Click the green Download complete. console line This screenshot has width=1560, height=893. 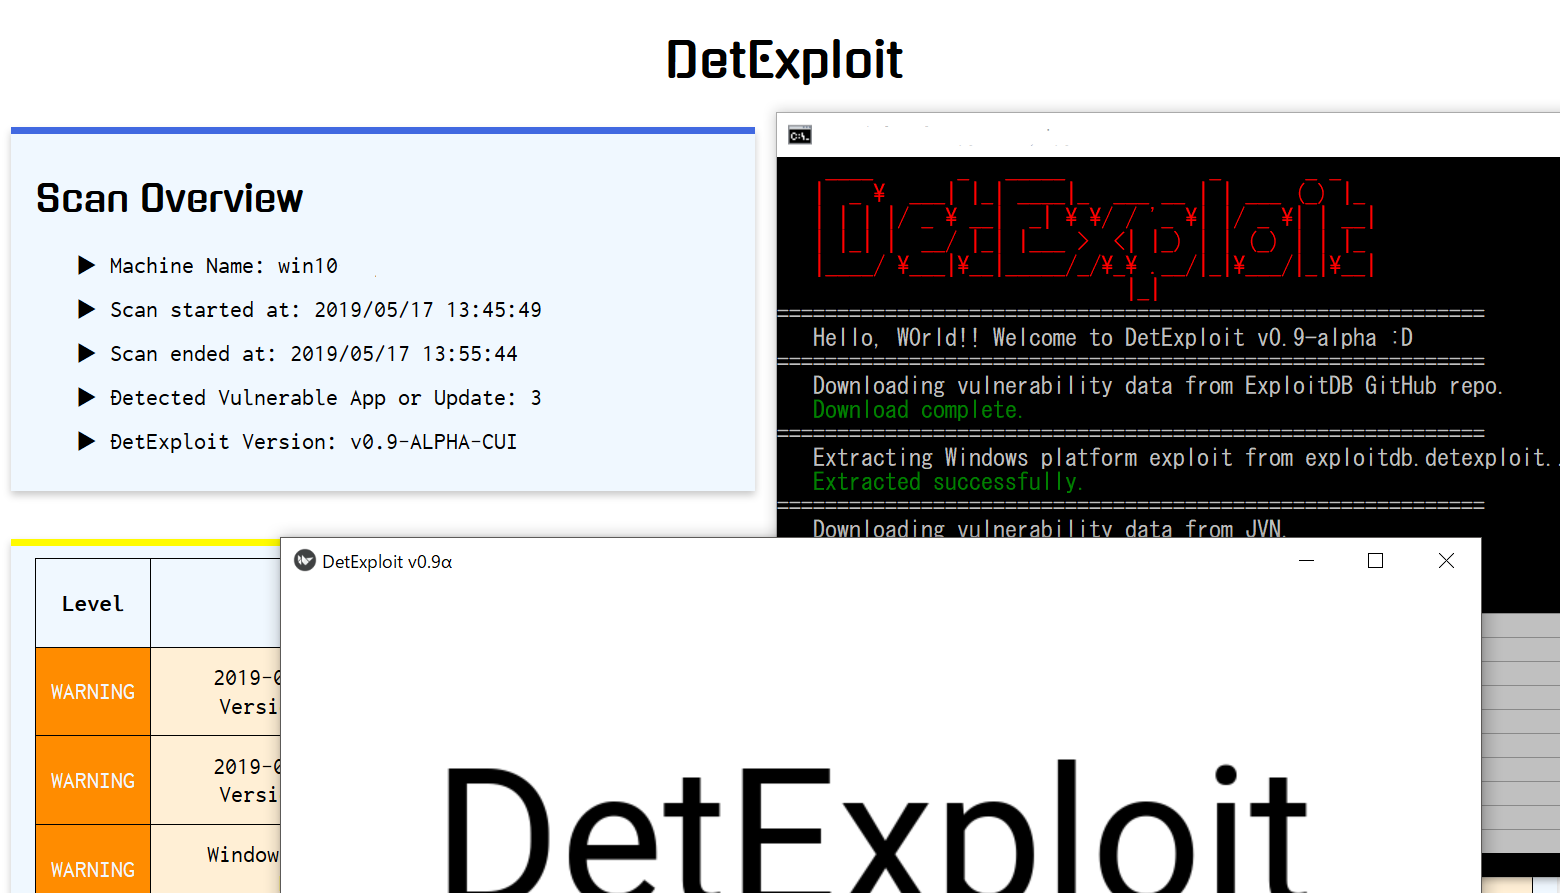coord(917,410)
